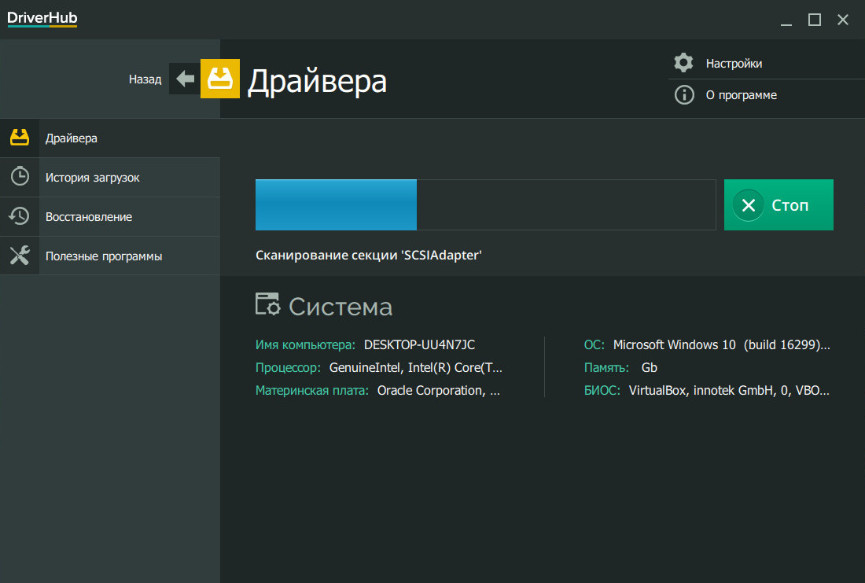Go to Полезные программы text label
Image resolution: width=865 pixels, height=583 pixels.
pyautogui.click(x=103, y=256)
